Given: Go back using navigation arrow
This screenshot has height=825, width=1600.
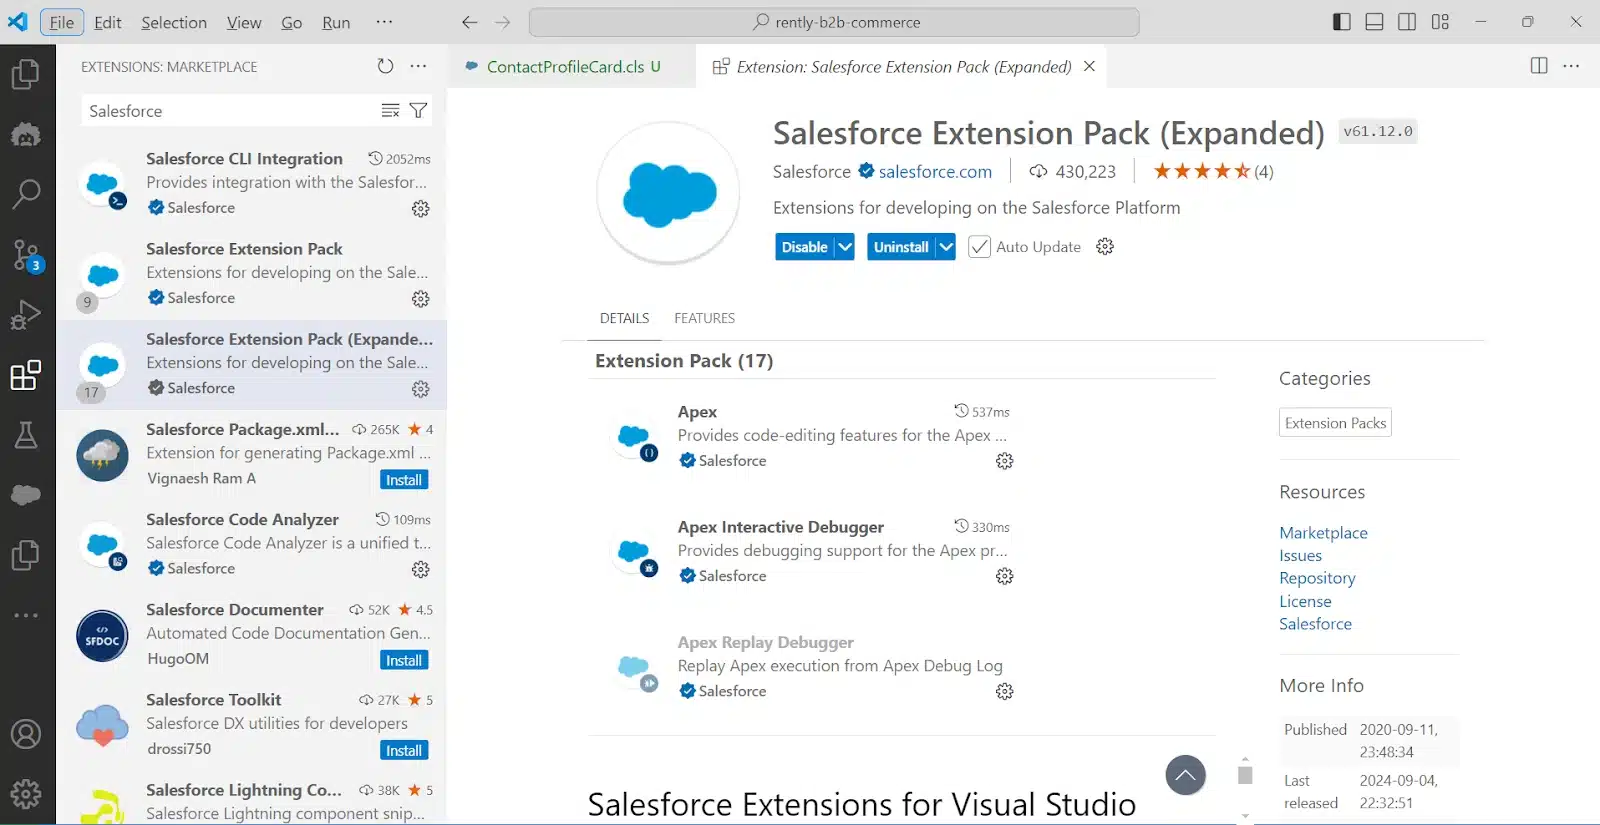Looking at the screenshot, I should point(469,22).
